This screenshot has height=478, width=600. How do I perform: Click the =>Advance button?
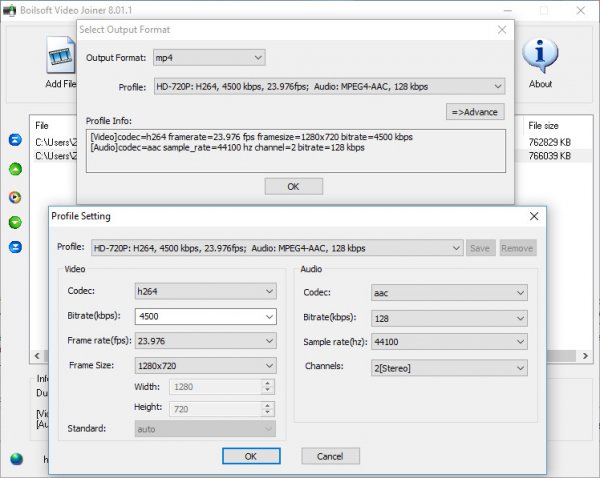pos(475,112)
